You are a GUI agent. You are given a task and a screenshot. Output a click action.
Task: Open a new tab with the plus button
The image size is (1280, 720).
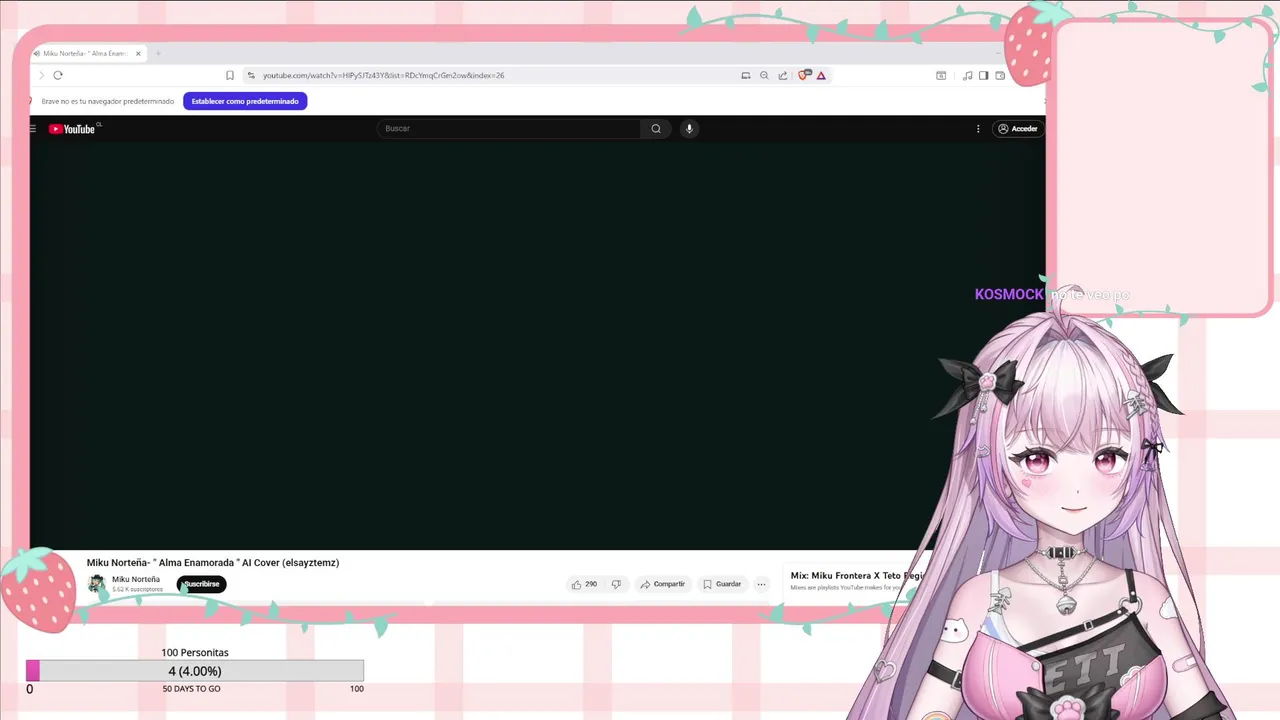158,53
